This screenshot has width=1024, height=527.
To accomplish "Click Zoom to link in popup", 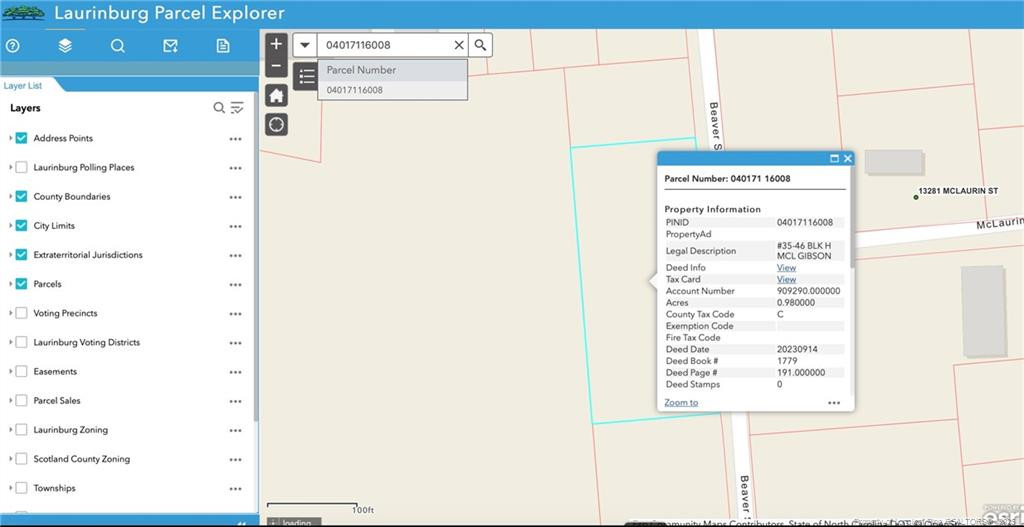I will pyautogui.click(x=681, y=402).
